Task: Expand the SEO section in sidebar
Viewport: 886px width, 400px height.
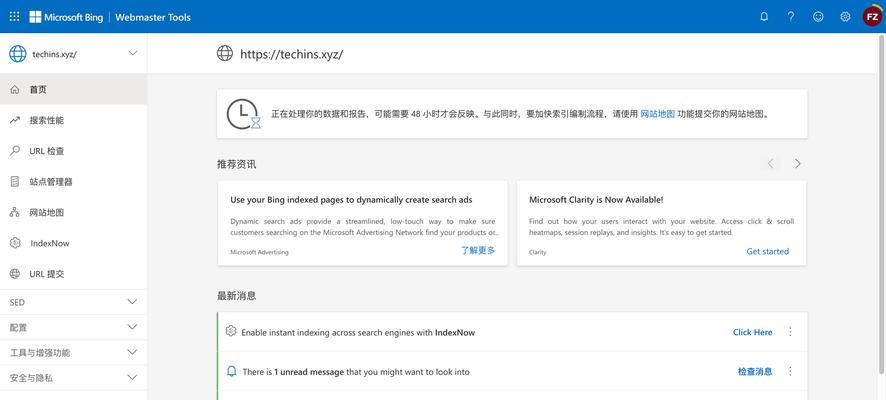Action: click(x=73, y=302)
